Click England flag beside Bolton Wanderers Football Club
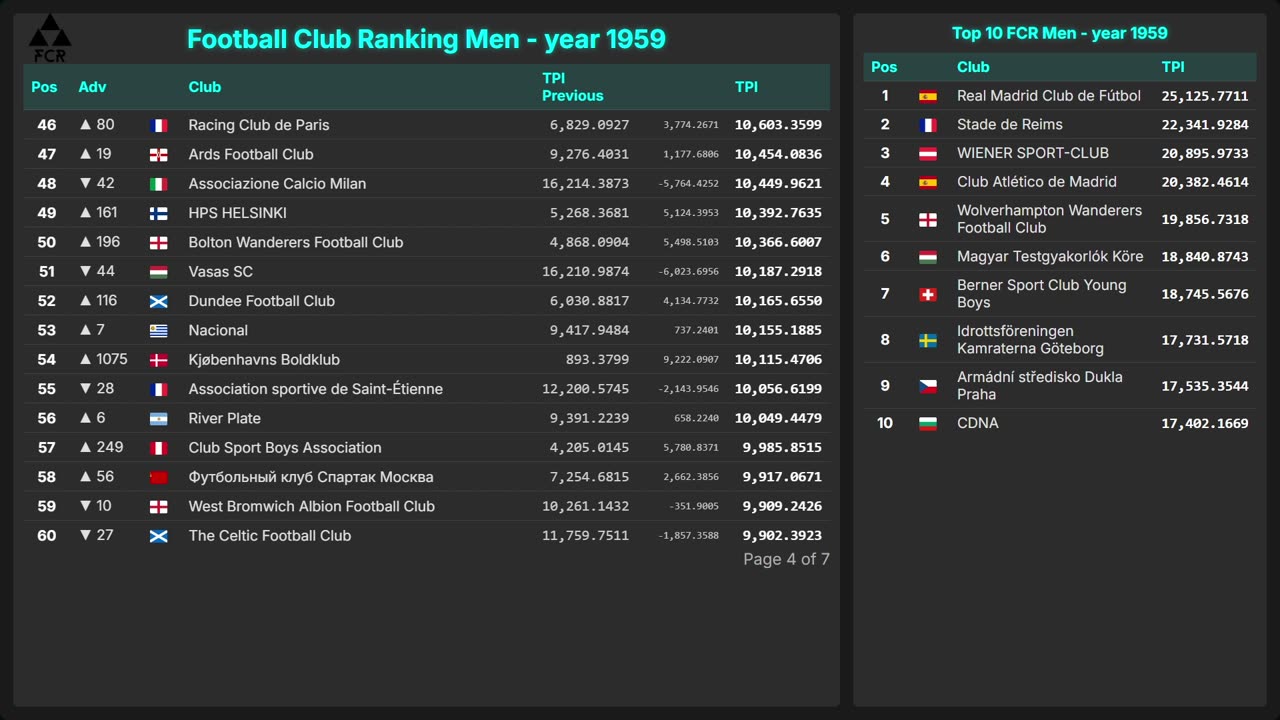Screen dimensions: 1280x720 coord(158,243)
